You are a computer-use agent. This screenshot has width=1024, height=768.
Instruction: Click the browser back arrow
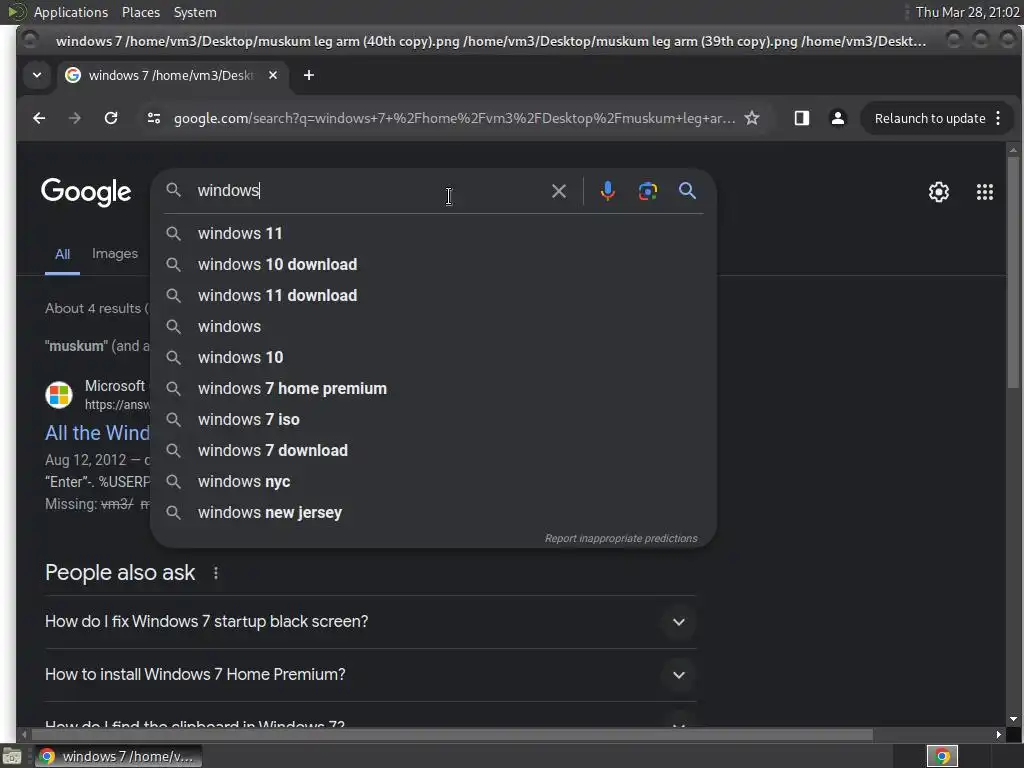click(39, 118)
